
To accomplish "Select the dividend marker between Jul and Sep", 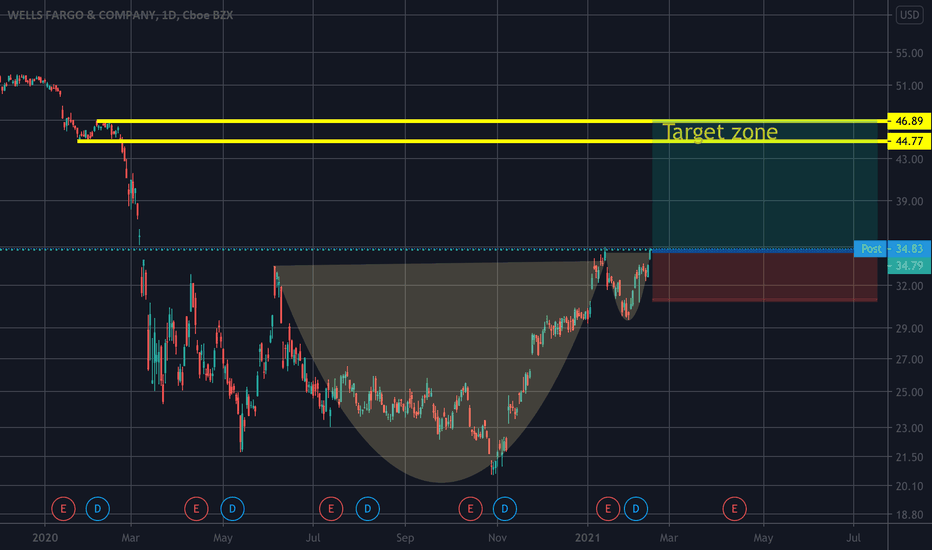I will (367, 508).
